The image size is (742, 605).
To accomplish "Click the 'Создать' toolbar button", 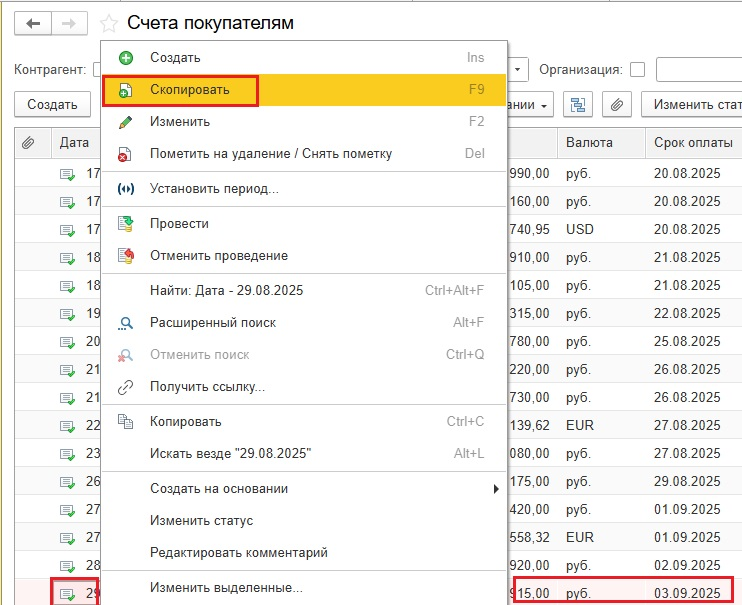I will coord(53,104).
